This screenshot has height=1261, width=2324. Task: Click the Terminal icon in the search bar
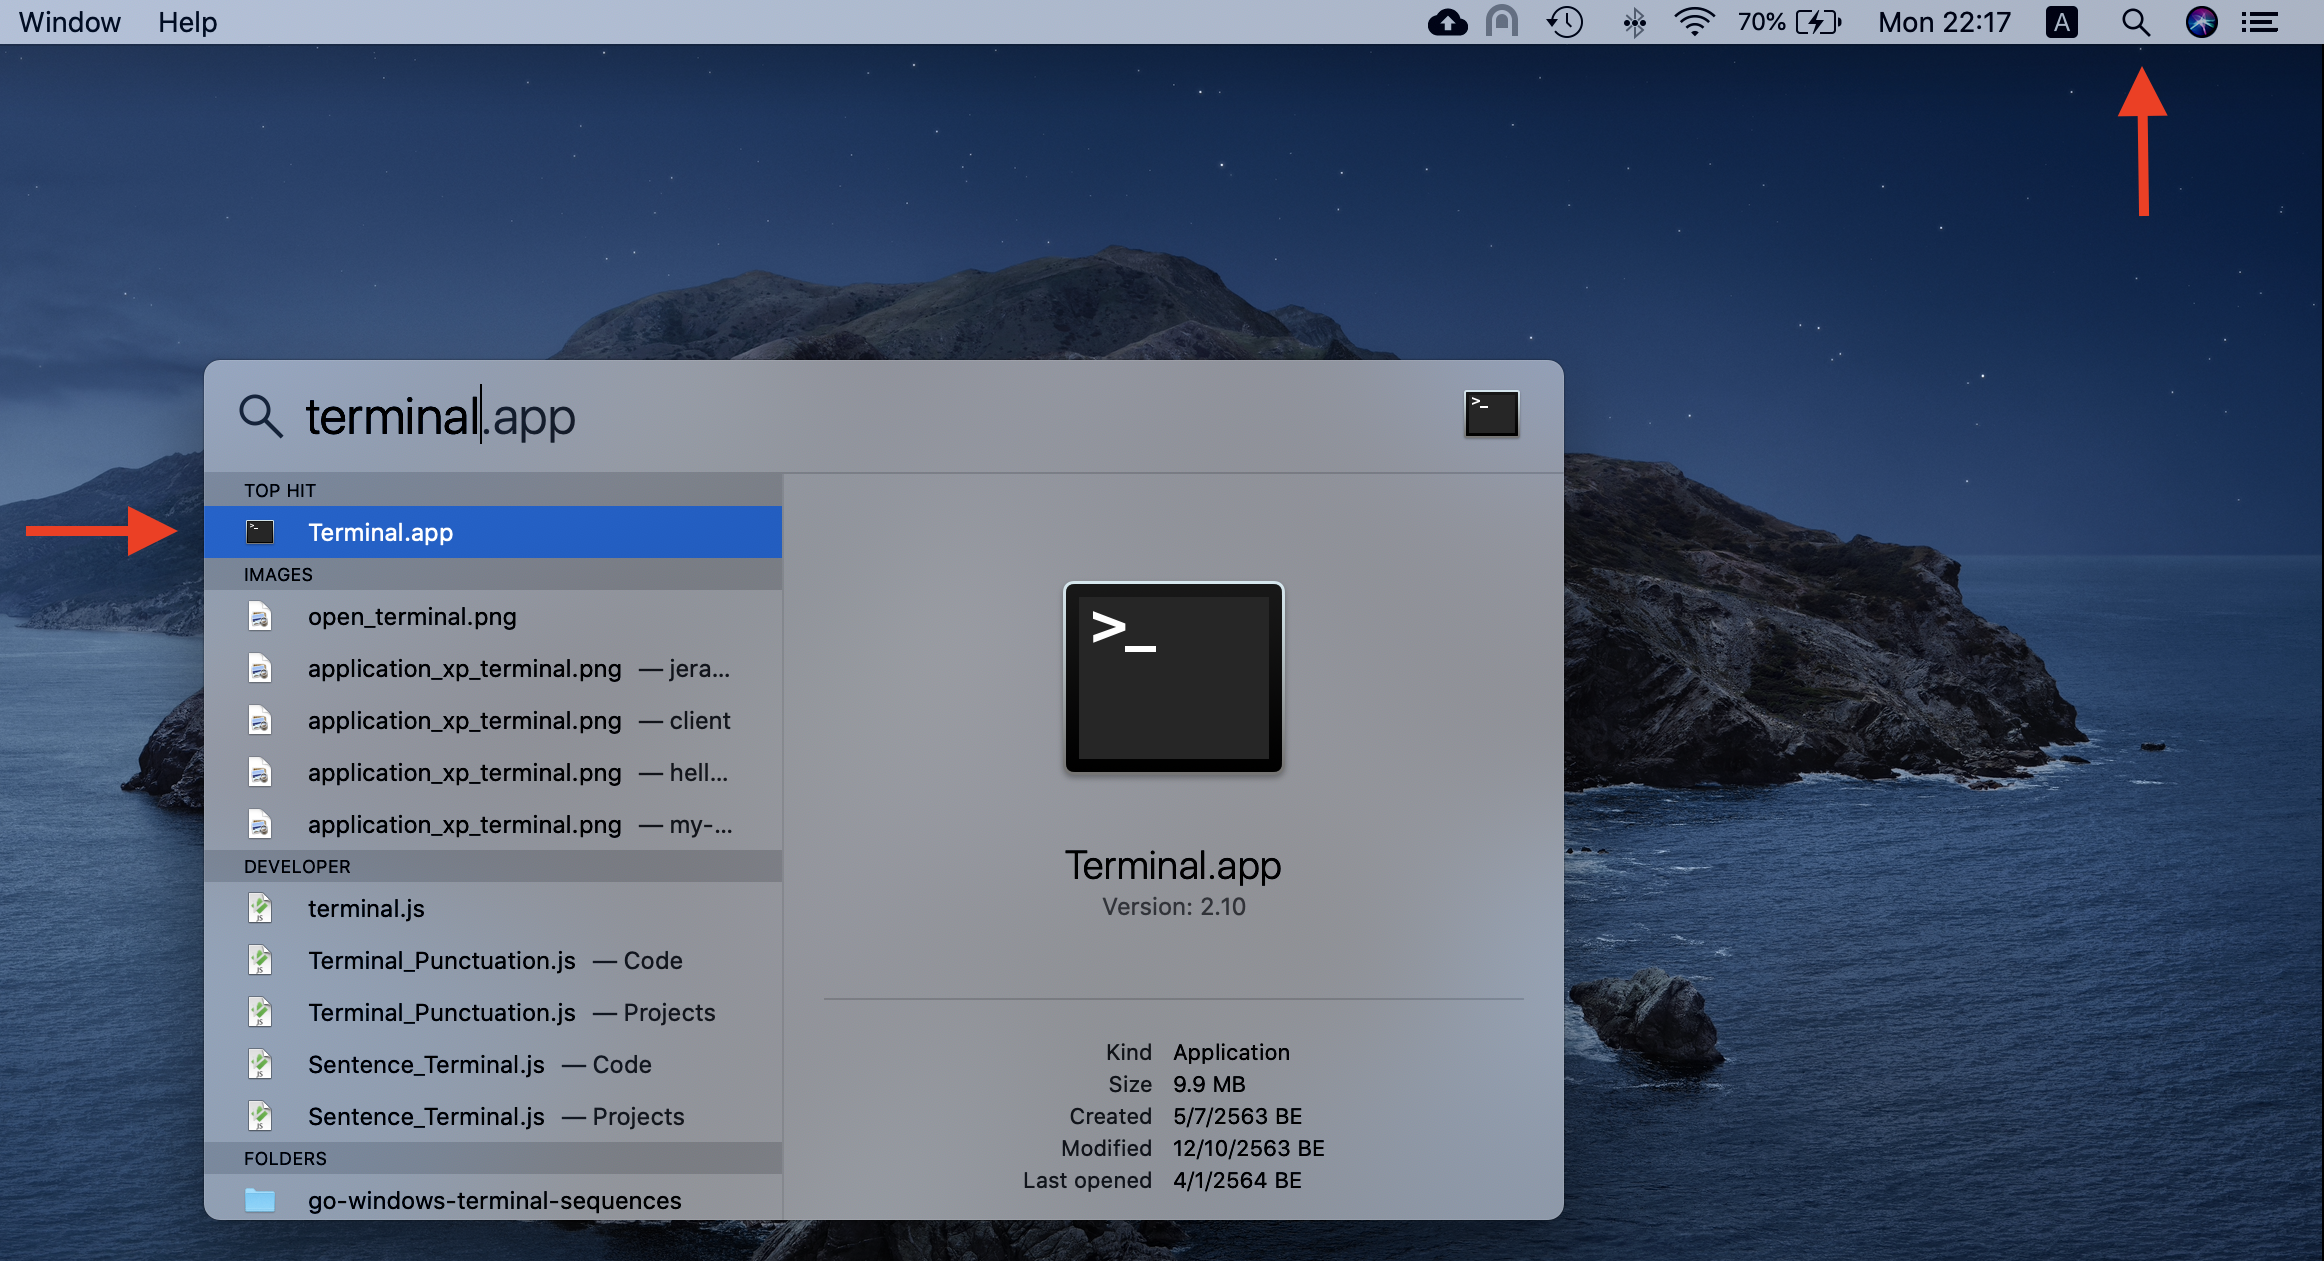pyautogui.click(x=1491, y=414)
